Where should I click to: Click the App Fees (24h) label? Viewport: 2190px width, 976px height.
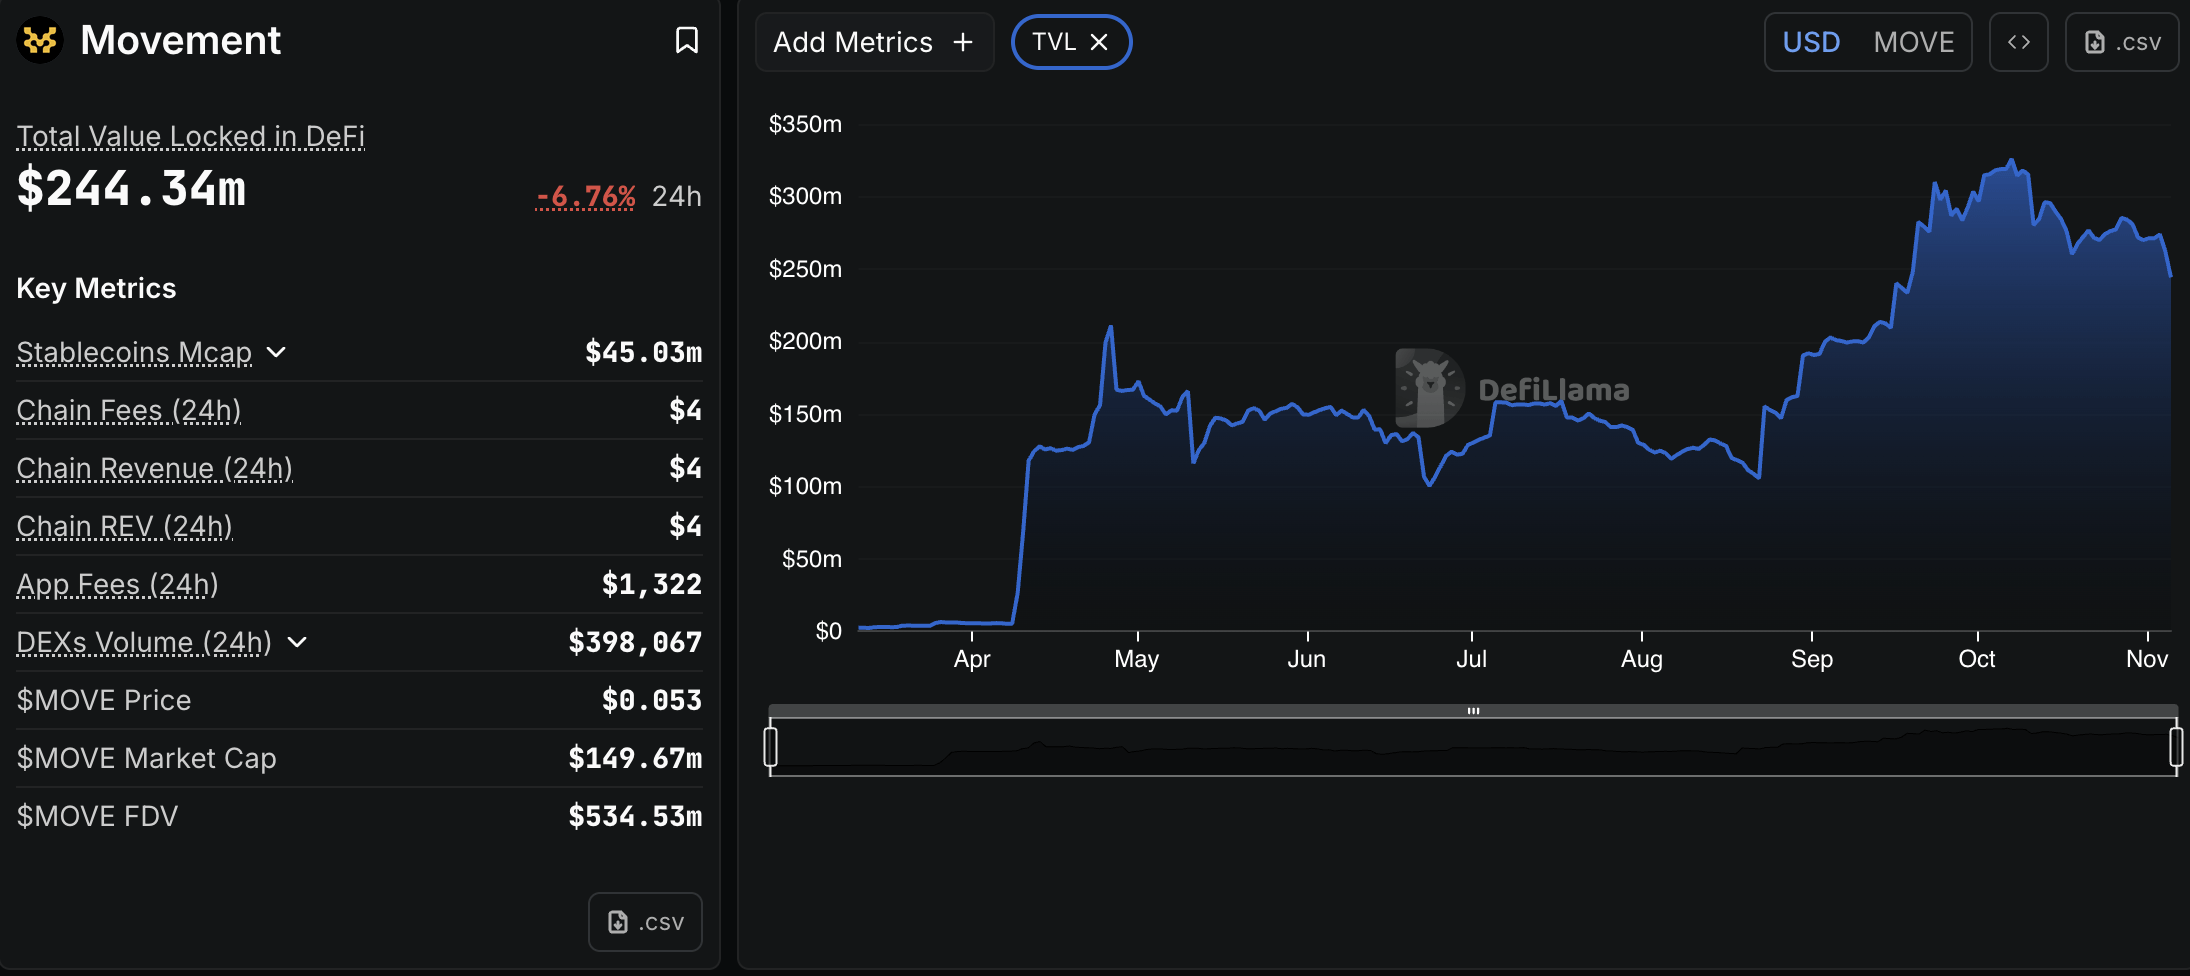coord(117,584)
